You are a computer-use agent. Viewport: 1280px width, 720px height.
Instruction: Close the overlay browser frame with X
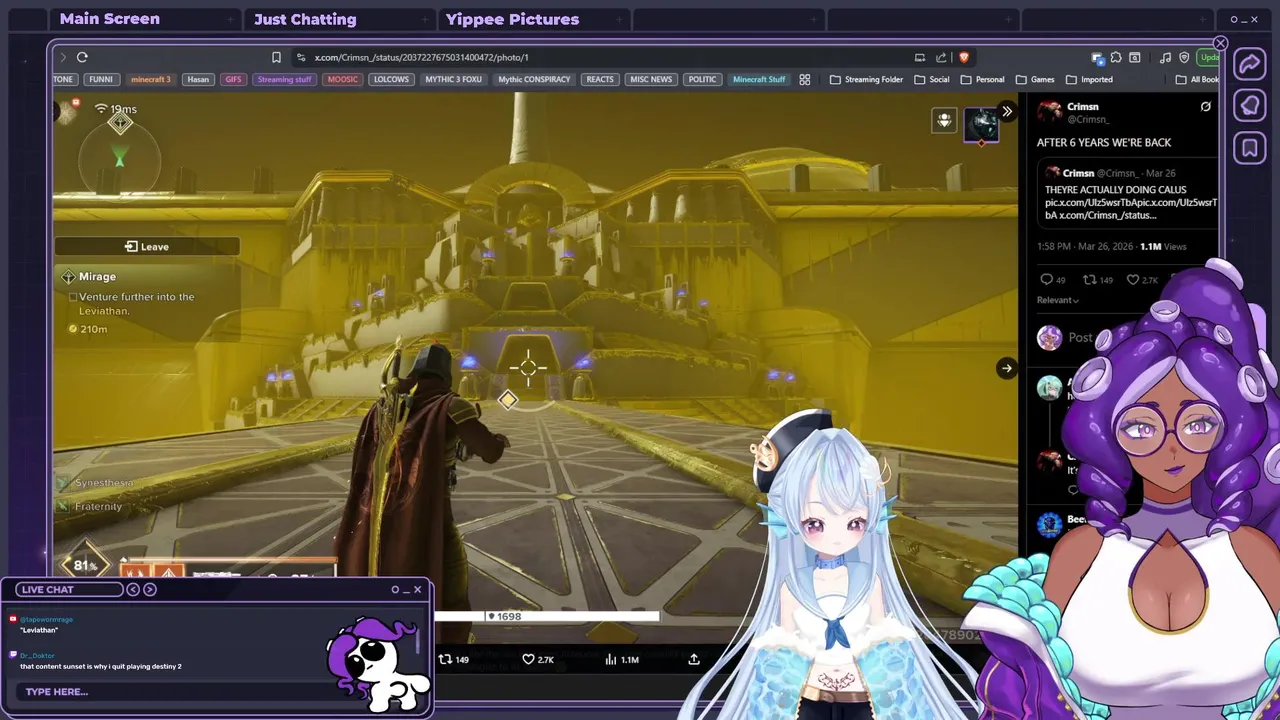(x=1220, y=43)
